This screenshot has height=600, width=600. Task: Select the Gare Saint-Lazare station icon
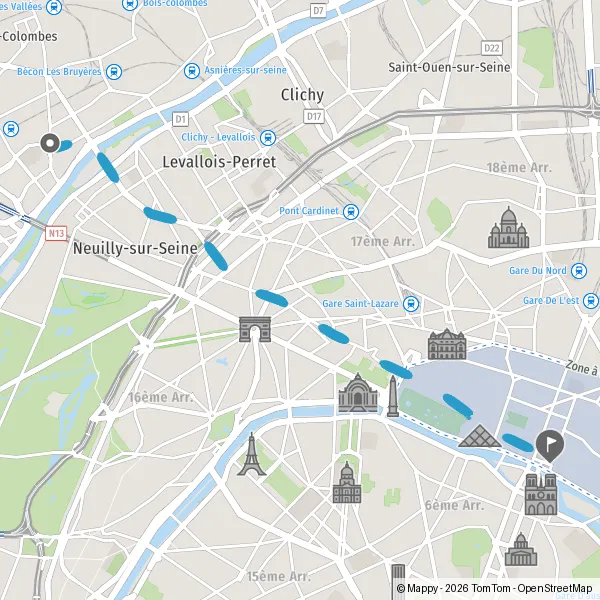pyautogui.click(x=411, y=304)
